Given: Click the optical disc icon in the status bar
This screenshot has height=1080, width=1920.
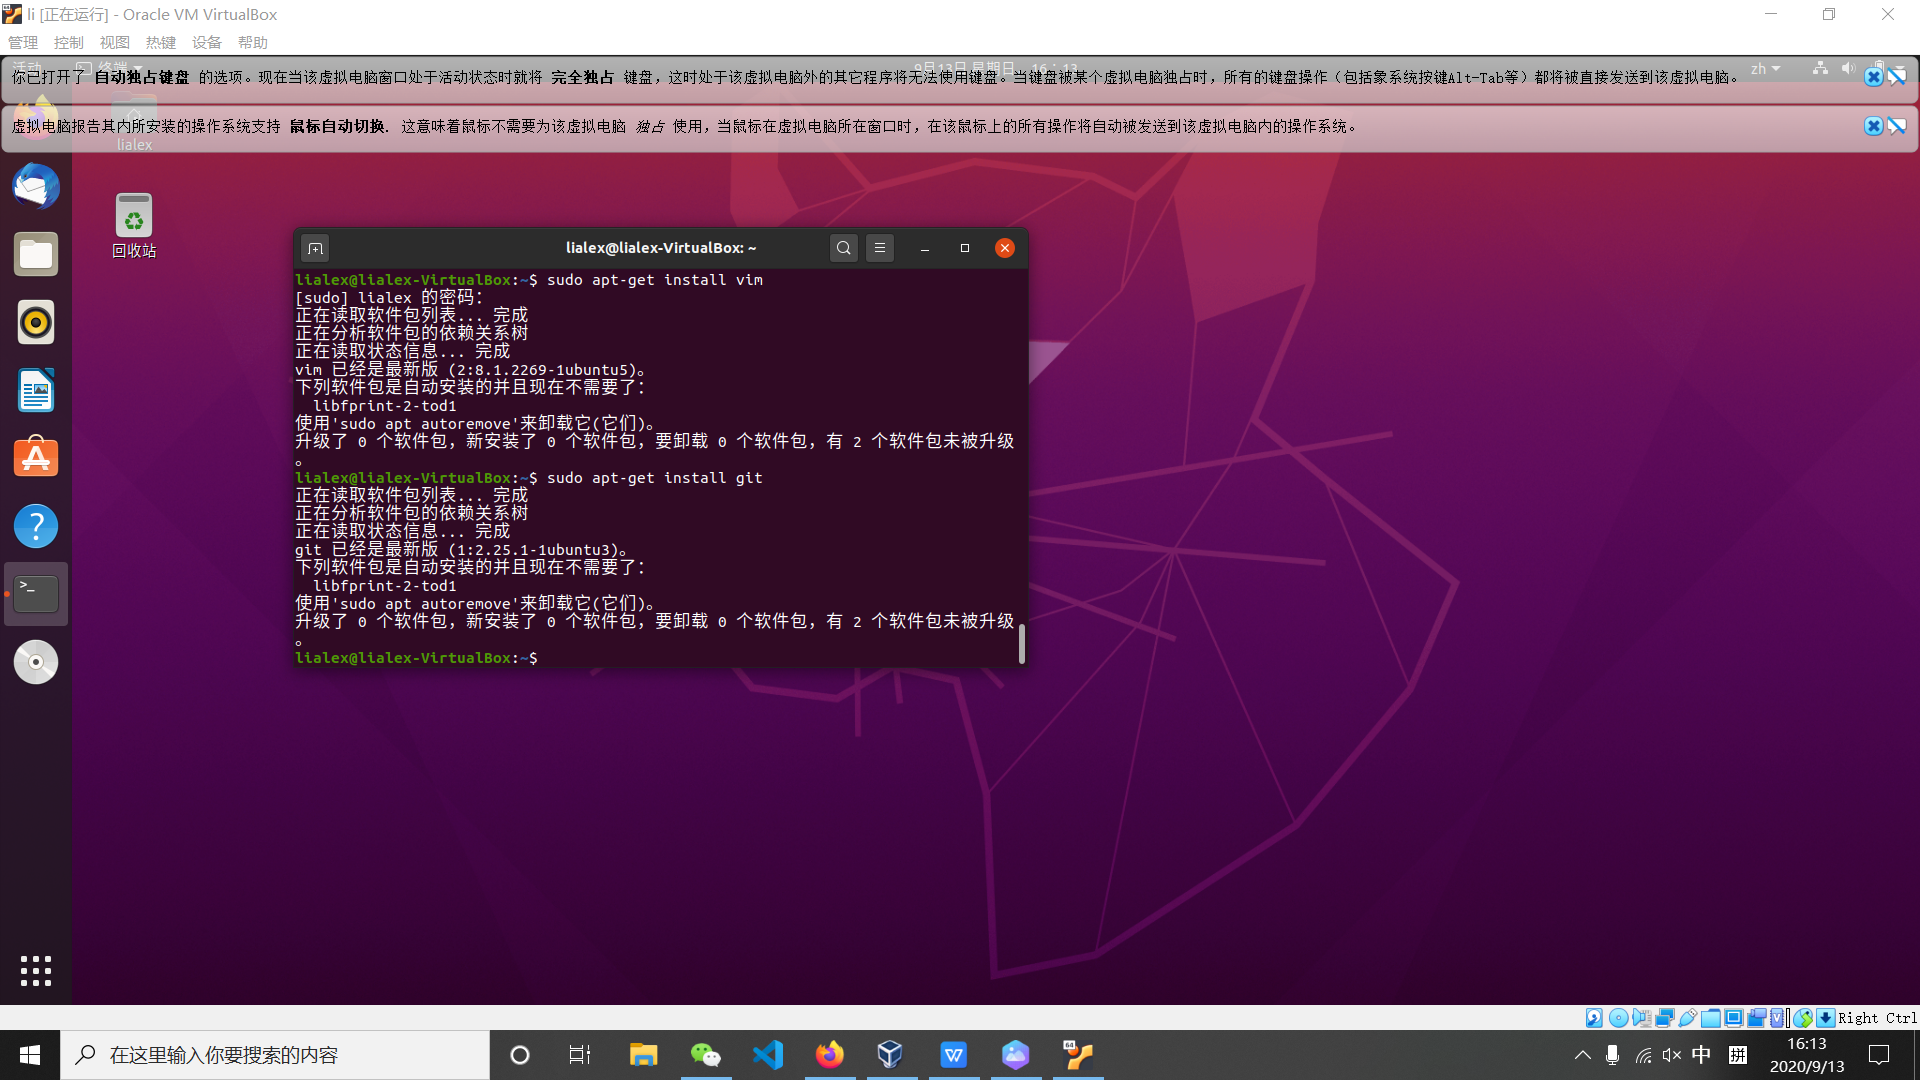Looking at the screenshot, I should (x=1618, y=1017).
